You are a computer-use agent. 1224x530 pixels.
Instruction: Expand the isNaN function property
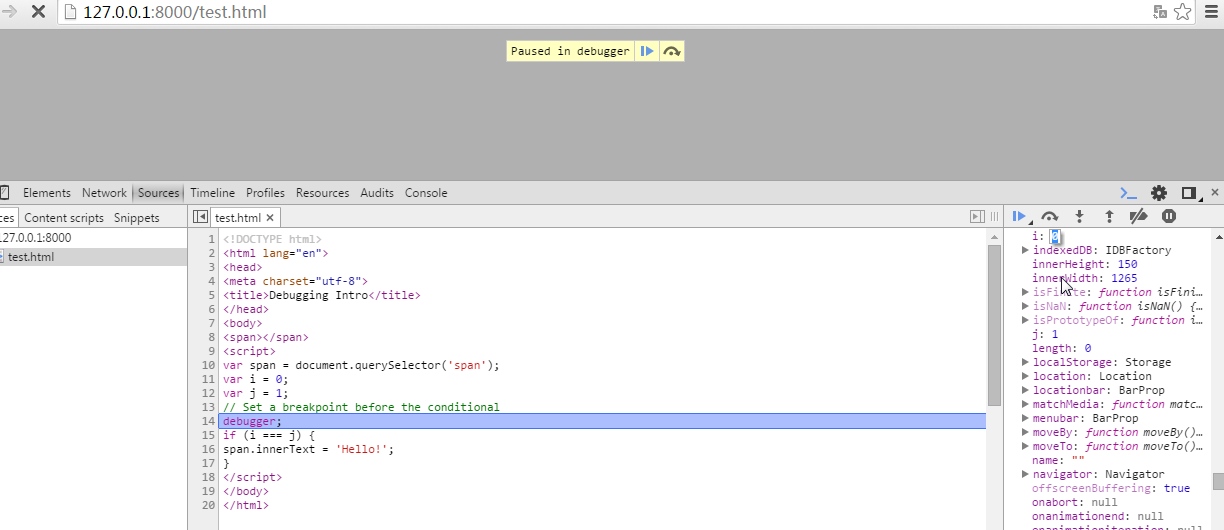[x=1025, y=306]
